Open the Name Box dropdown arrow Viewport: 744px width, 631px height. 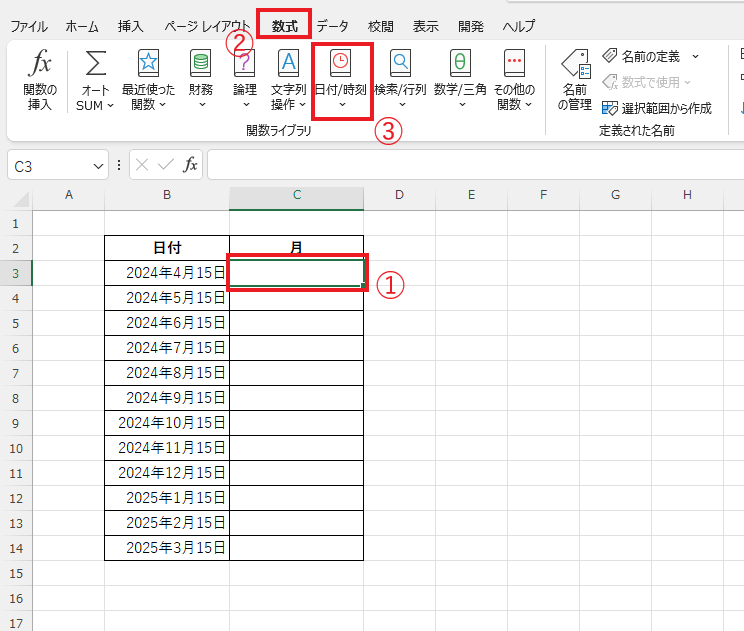tap(98, 167)
